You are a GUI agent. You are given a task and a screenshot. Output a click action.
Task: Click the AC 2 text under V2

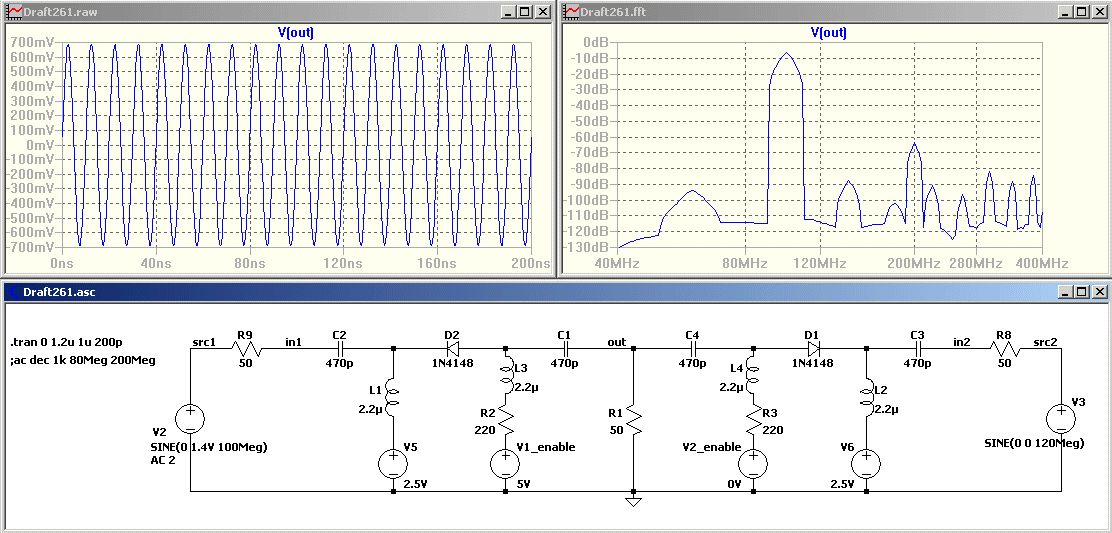[162, 459]
